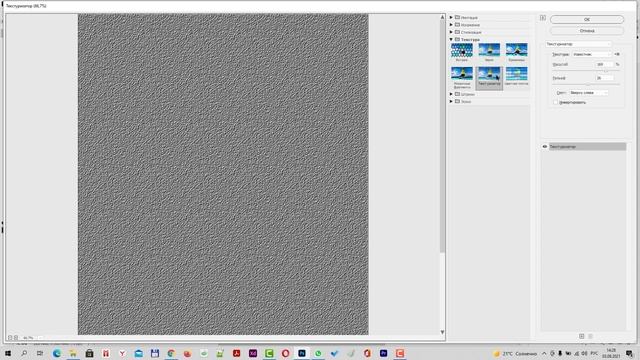Adjust the Масштаб (scaling) slider
The width and height of the screenshot is (640, 360).
(x=606, y=71)
